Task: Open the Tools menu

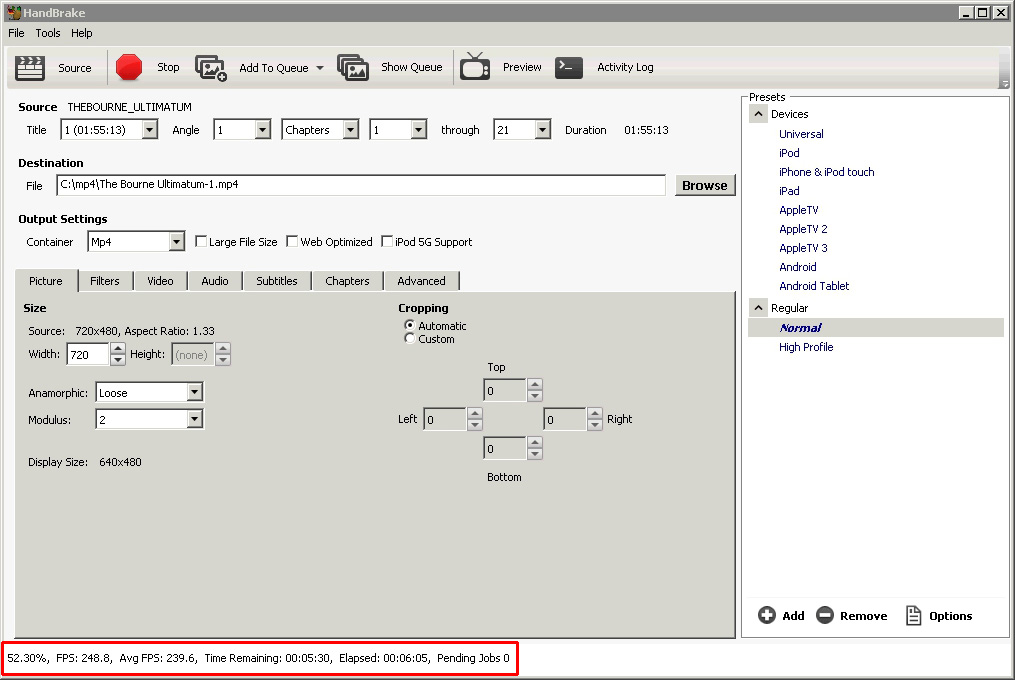Action: pos(48,33)
